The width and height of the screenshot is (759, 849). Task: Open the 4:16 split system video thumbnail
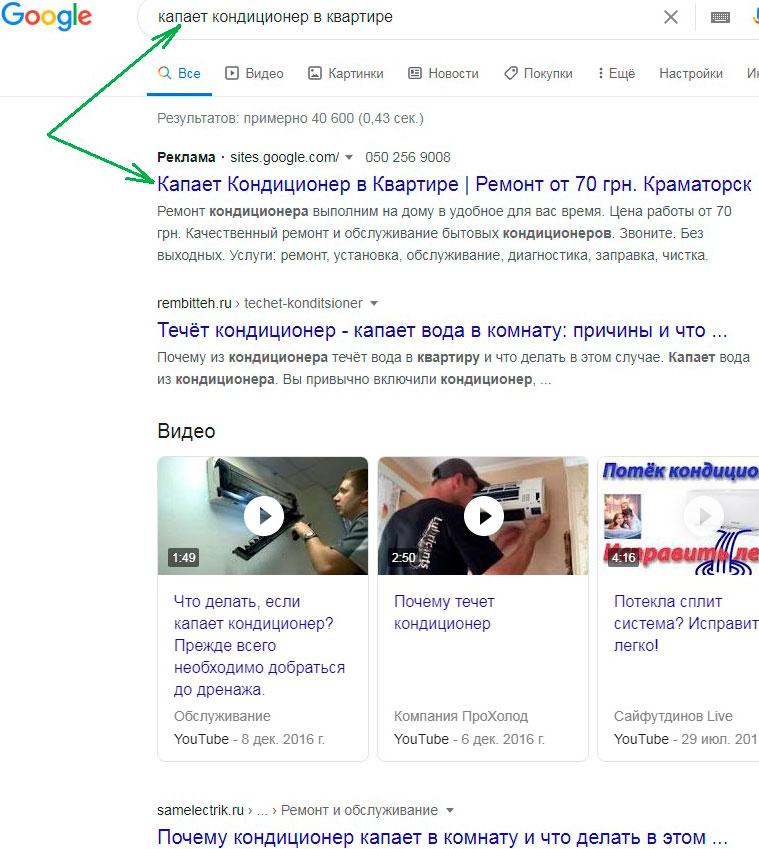click(680, 516)
